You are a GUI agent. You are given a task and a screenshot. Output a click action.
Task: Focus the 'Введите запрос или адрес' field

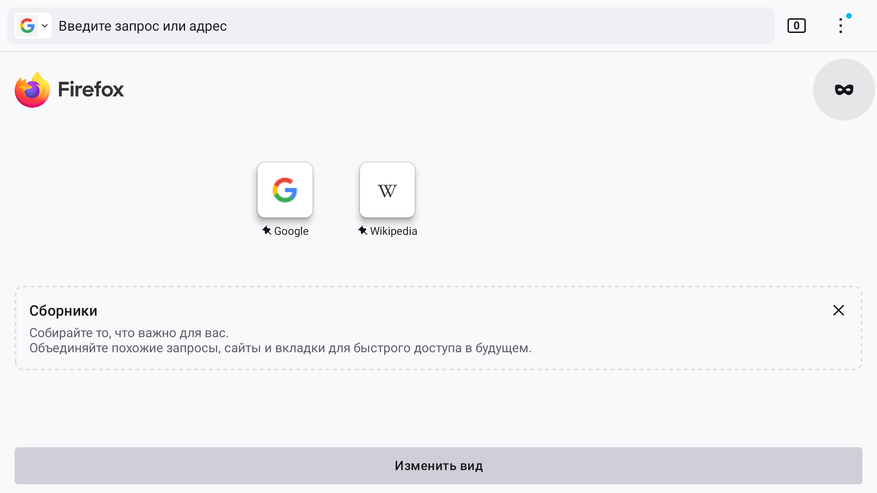point(400,26)
